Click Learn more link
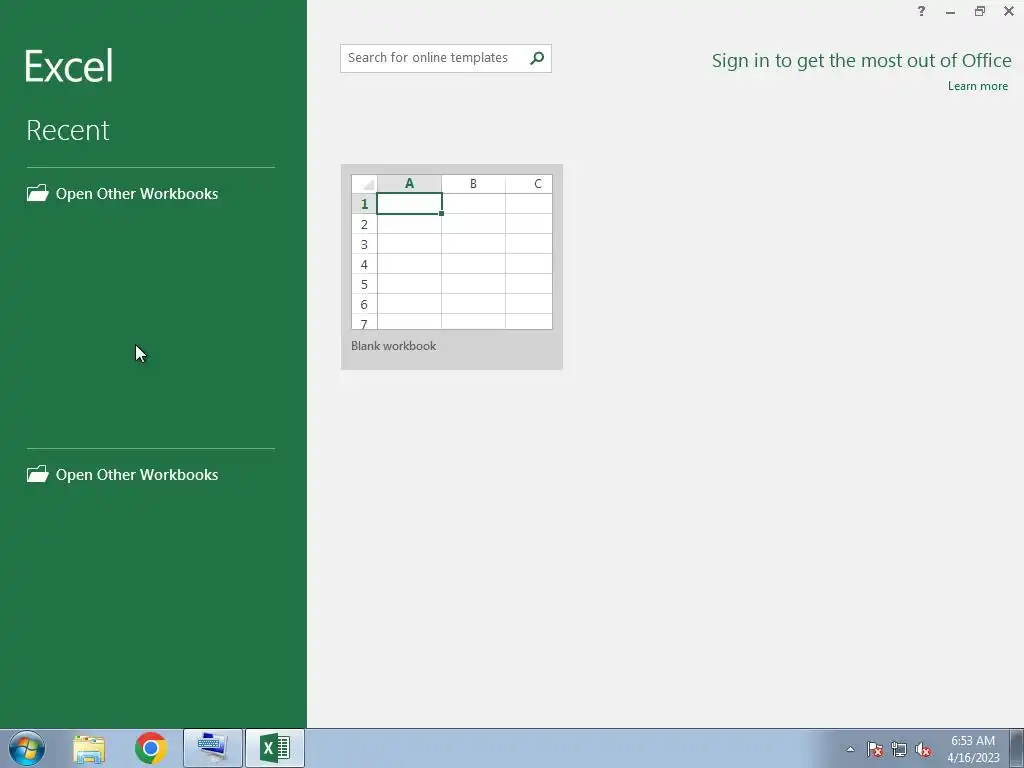The image size is (1024, 768). point(978,86)
